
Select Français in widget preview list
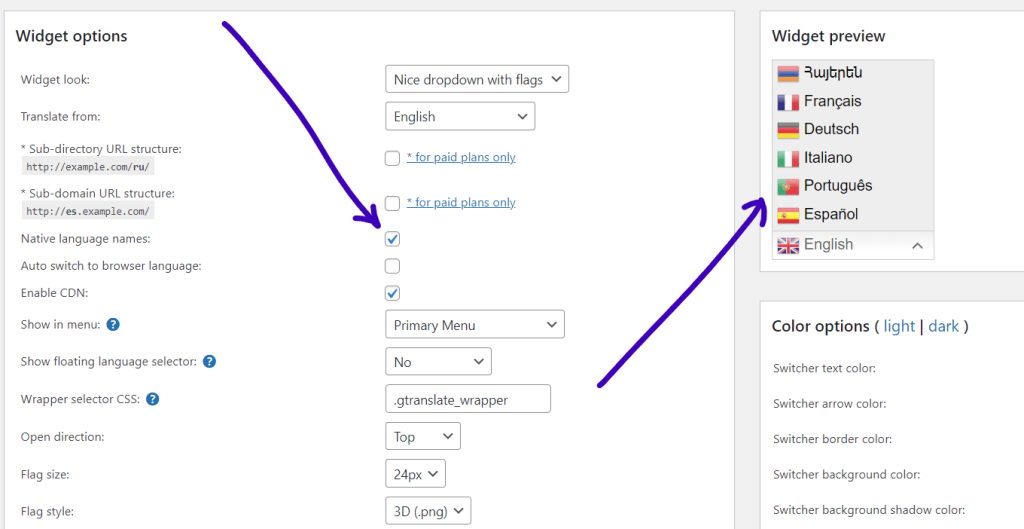[833, 101]
